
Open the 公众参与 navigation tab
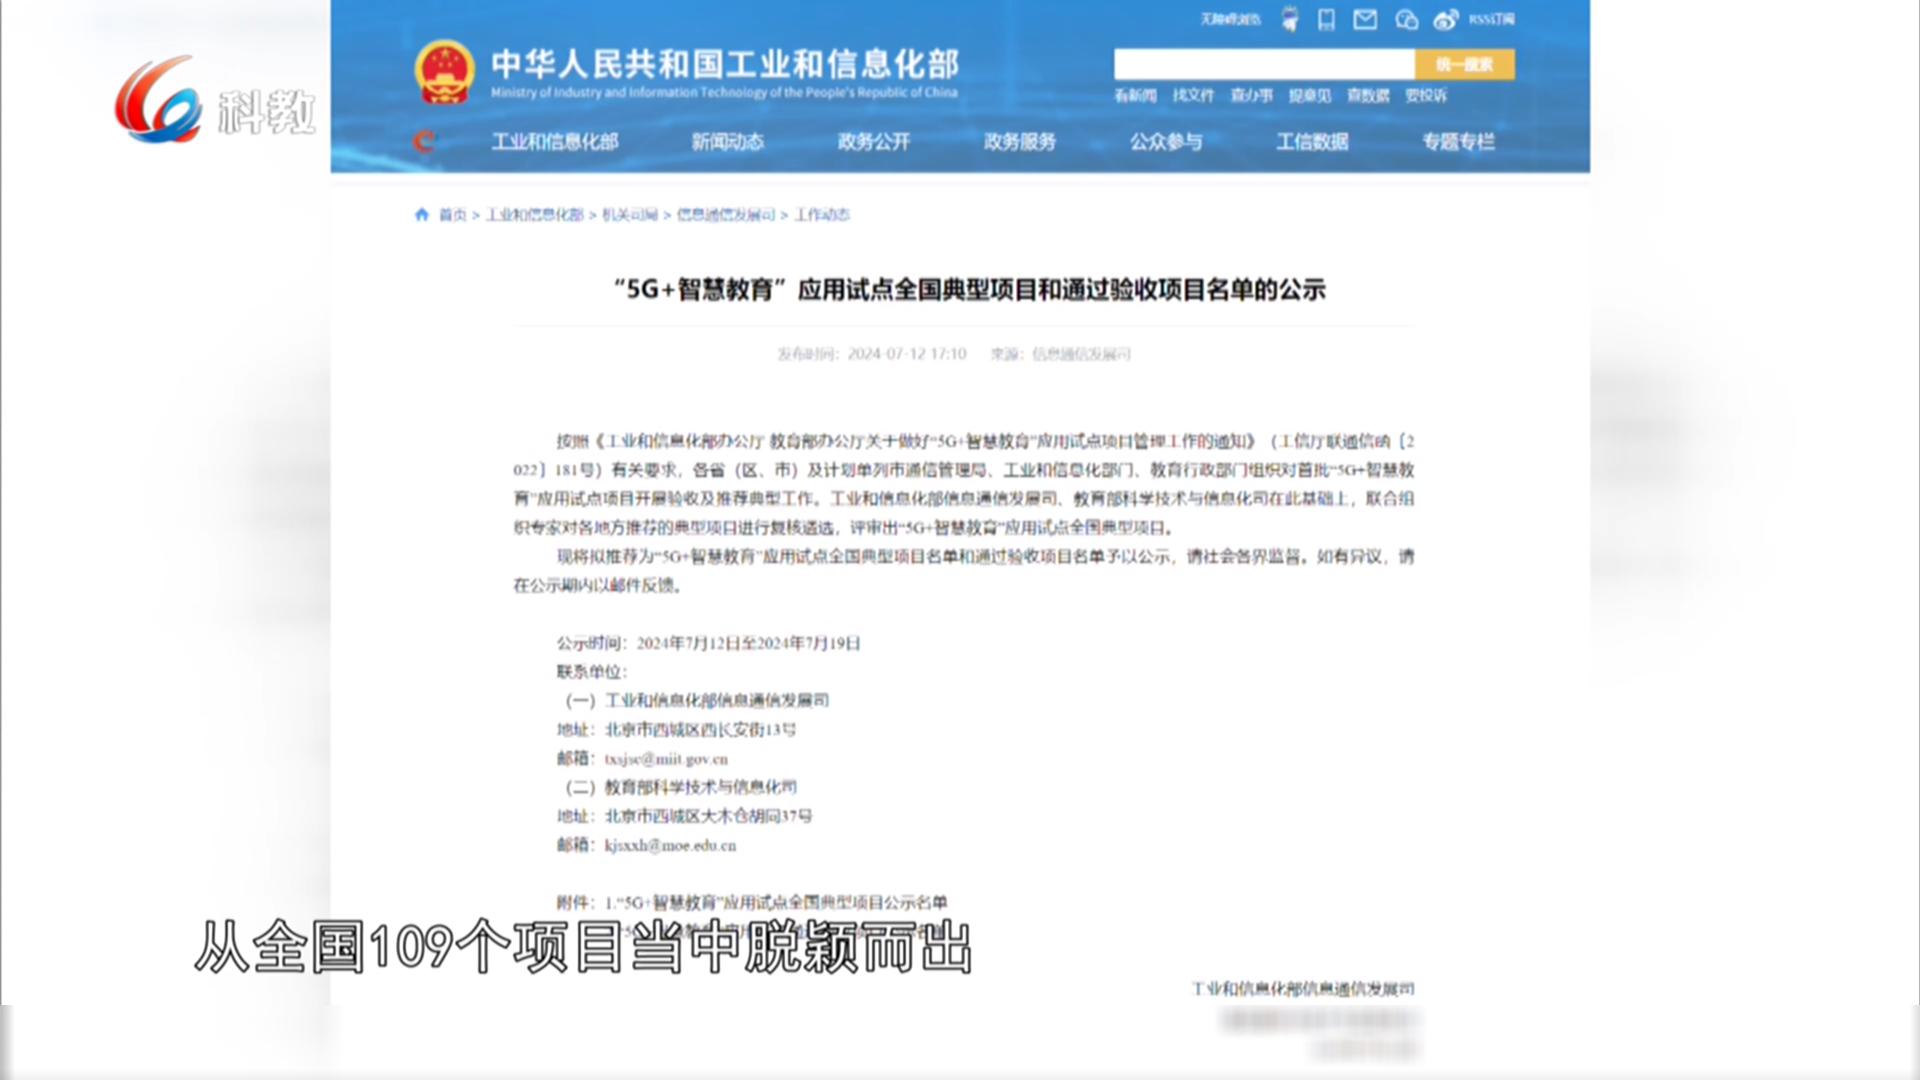click(x=1165, y=142)
